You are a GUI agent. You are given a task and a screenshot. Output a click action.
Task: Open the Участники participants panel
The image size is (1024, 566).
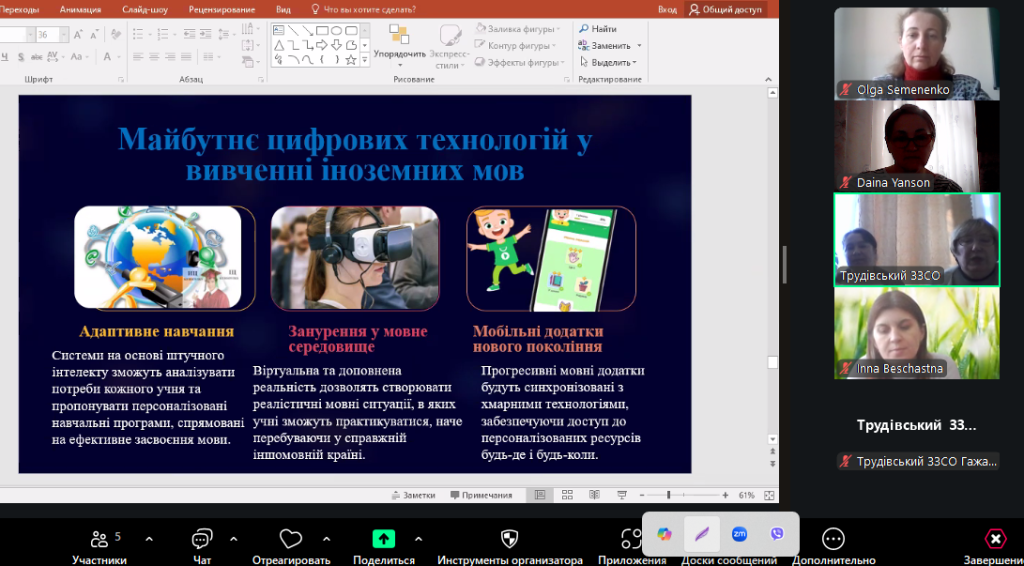coord(98,541)
